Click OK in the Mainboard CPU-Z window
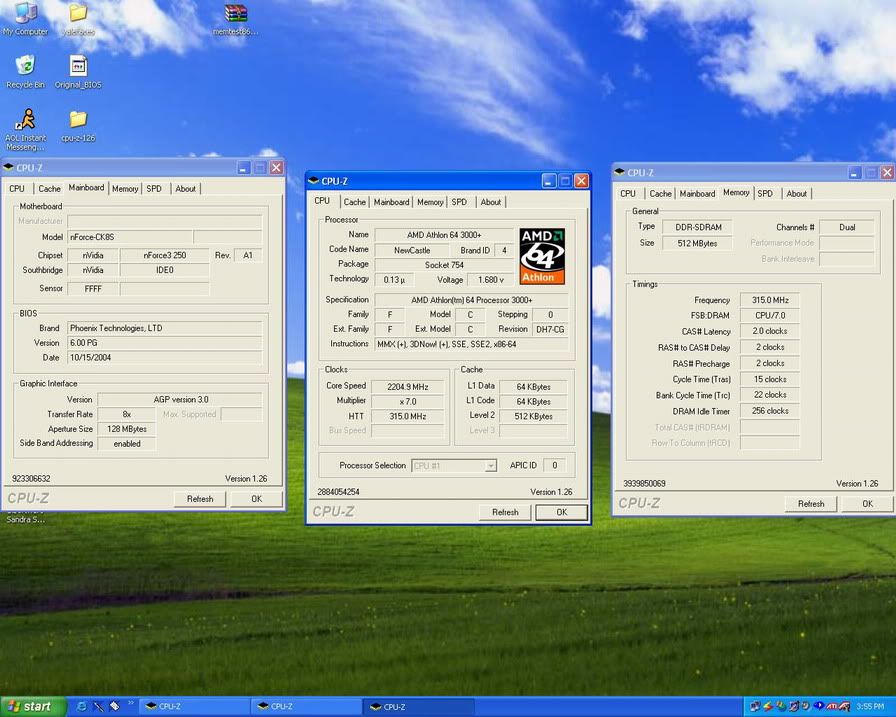The image size is (896, 717). 257,499
